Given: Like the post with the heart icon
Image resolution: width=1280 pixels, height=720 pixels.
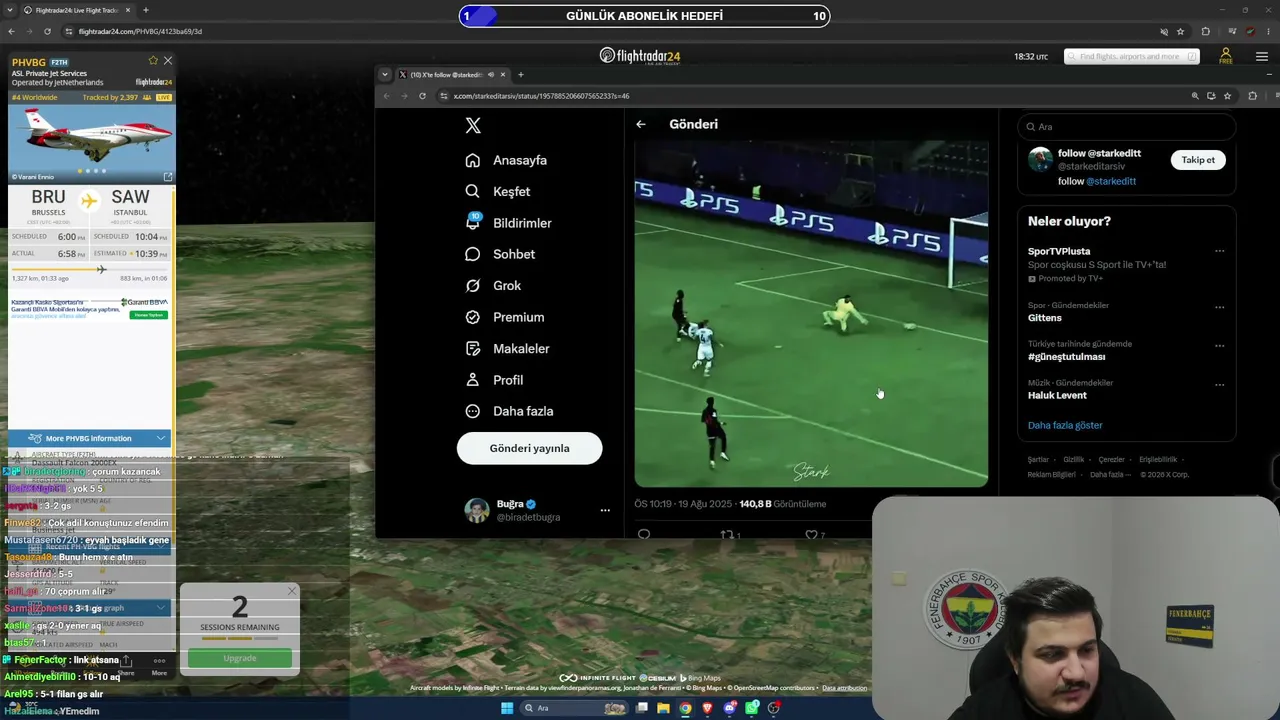Looking at the screenshot, I should pyautogui.click(x=811, y=534).
